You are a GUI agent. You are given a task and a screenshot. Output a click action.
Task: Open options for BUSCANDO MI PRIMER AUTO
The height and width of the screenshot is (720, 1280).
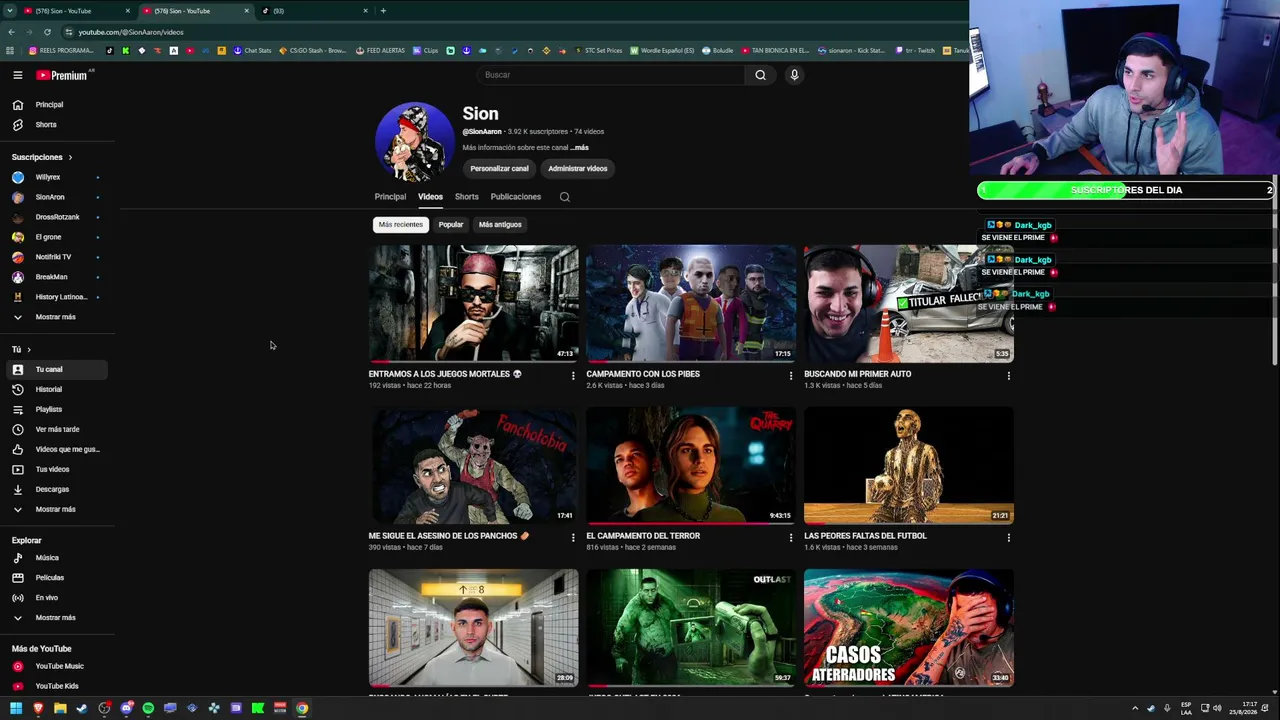click(1008, 376)
